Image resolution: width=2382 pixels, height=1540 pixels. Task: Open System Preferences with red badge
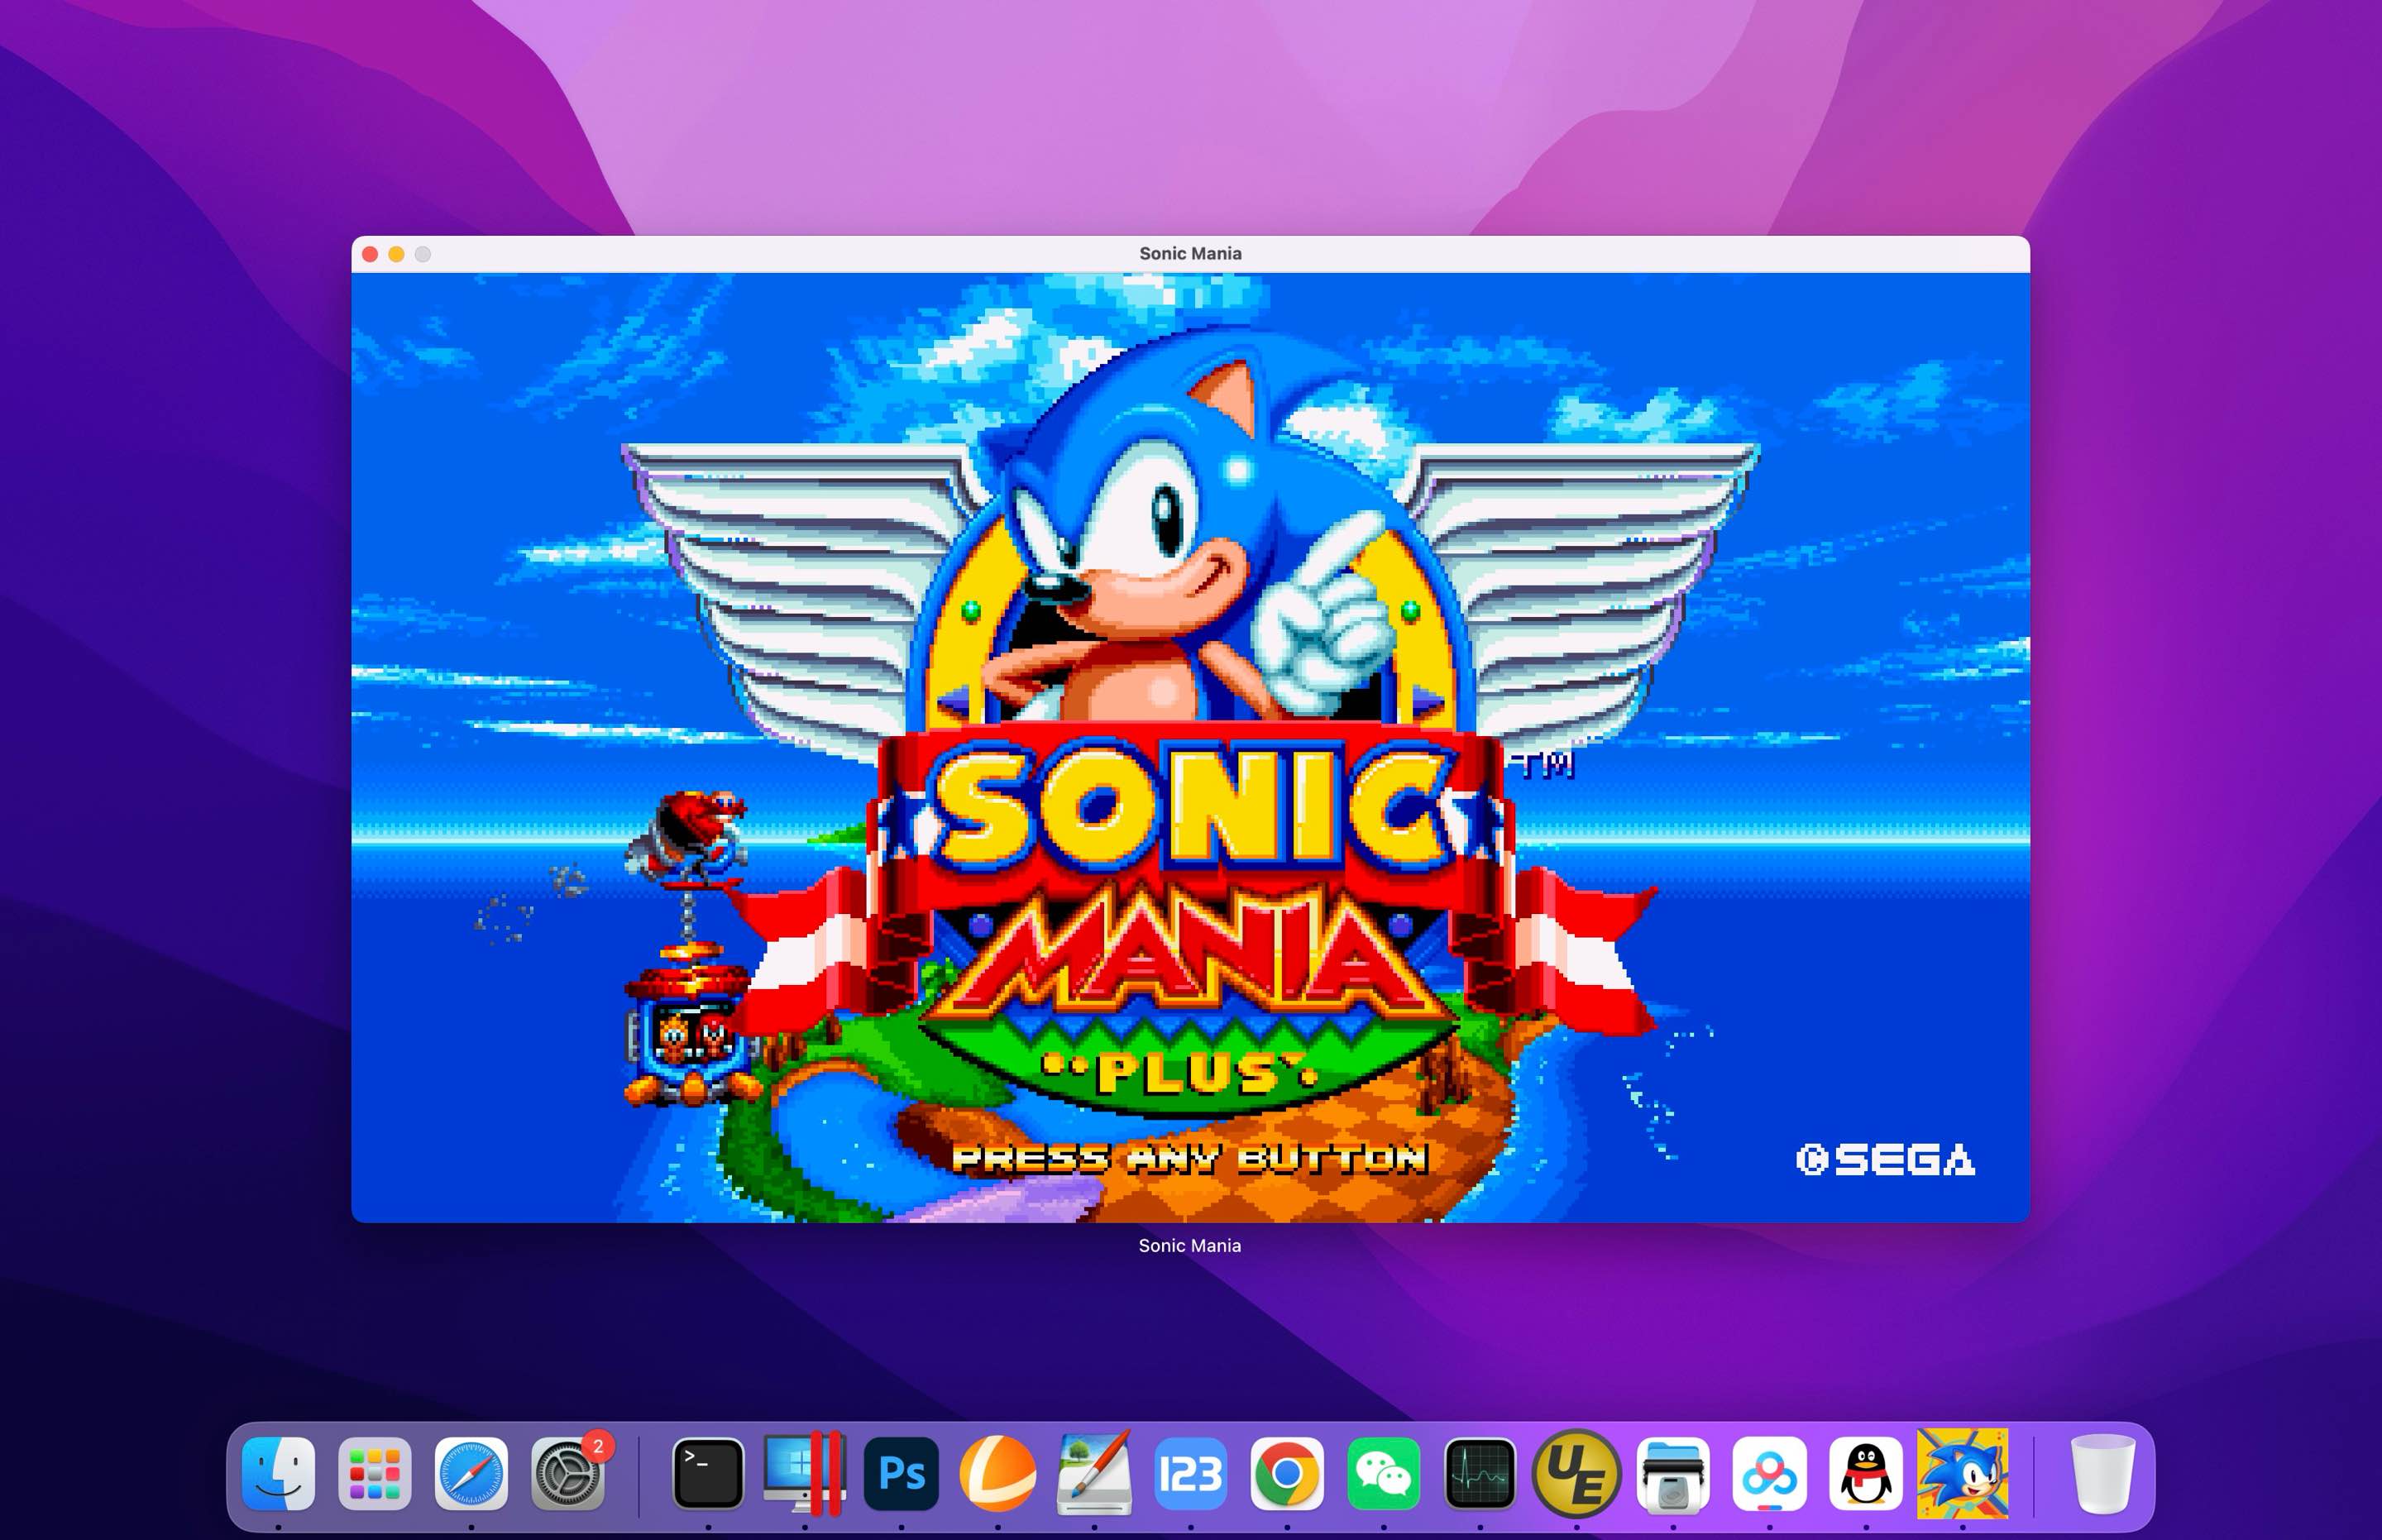click(568, 1473)
